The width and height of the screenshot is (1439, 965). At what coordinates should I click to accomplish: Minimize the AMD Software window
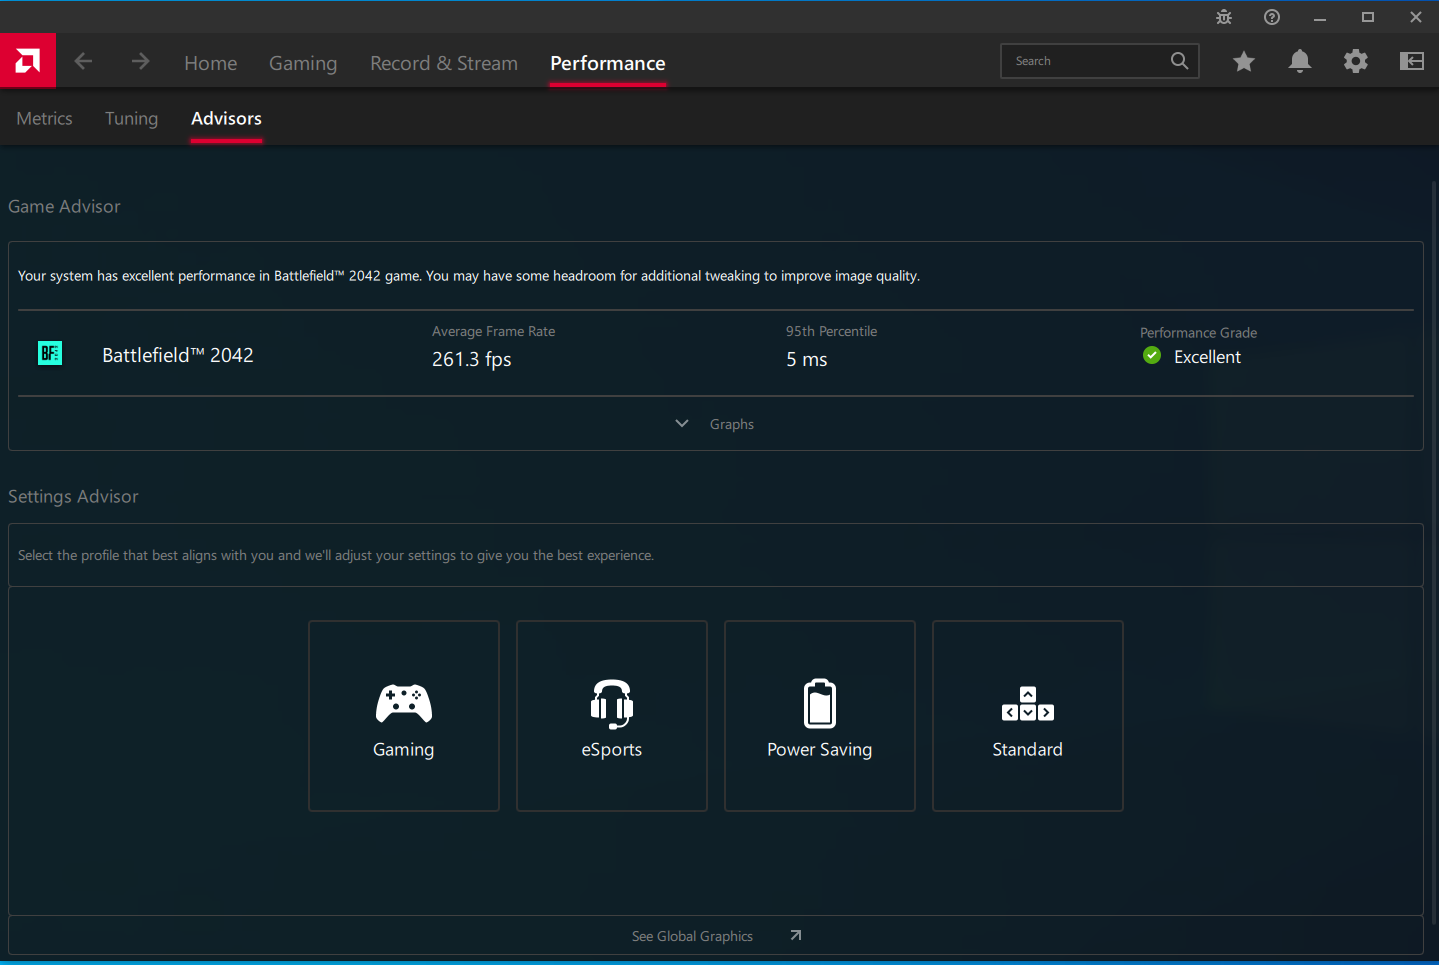pyautogui.click(x=1320, y=17)
